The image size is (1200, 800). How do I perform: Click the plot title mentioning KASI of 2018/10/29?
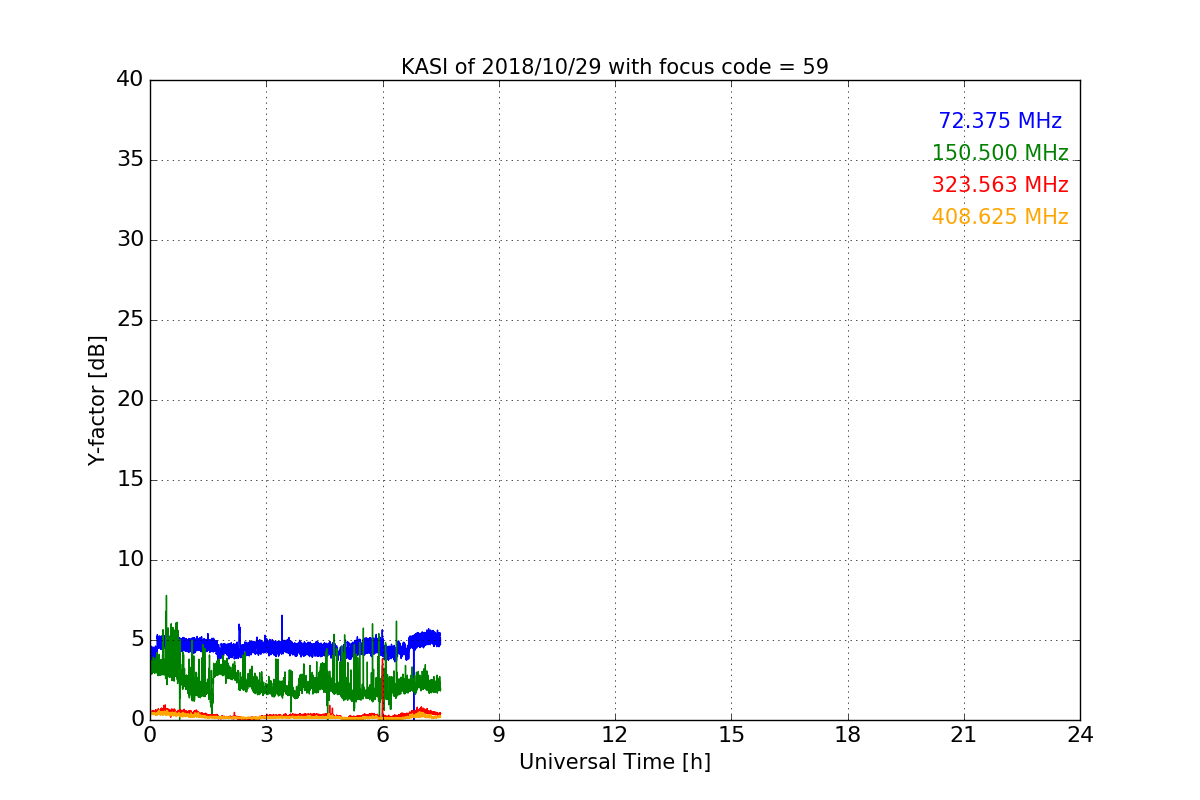[x=614, y=67]
